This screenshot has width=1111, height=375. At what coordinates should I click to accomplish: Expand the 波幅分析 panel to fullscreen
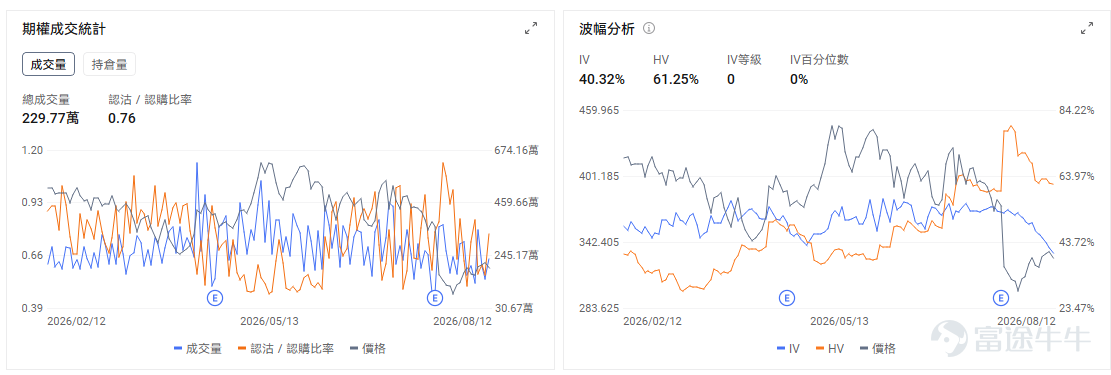point(1087,28)
